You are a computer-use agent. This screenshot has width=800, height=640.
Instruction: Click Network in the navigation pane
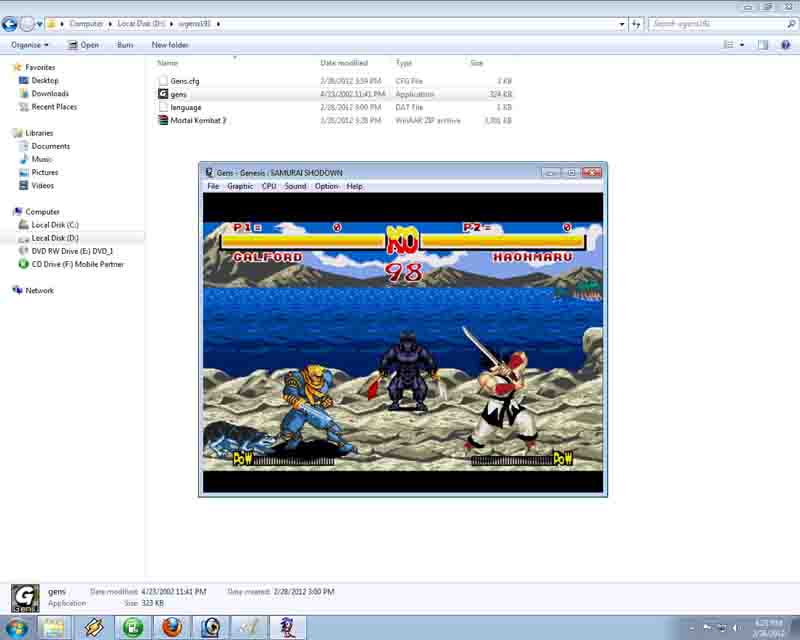click(x=39, y=290)
